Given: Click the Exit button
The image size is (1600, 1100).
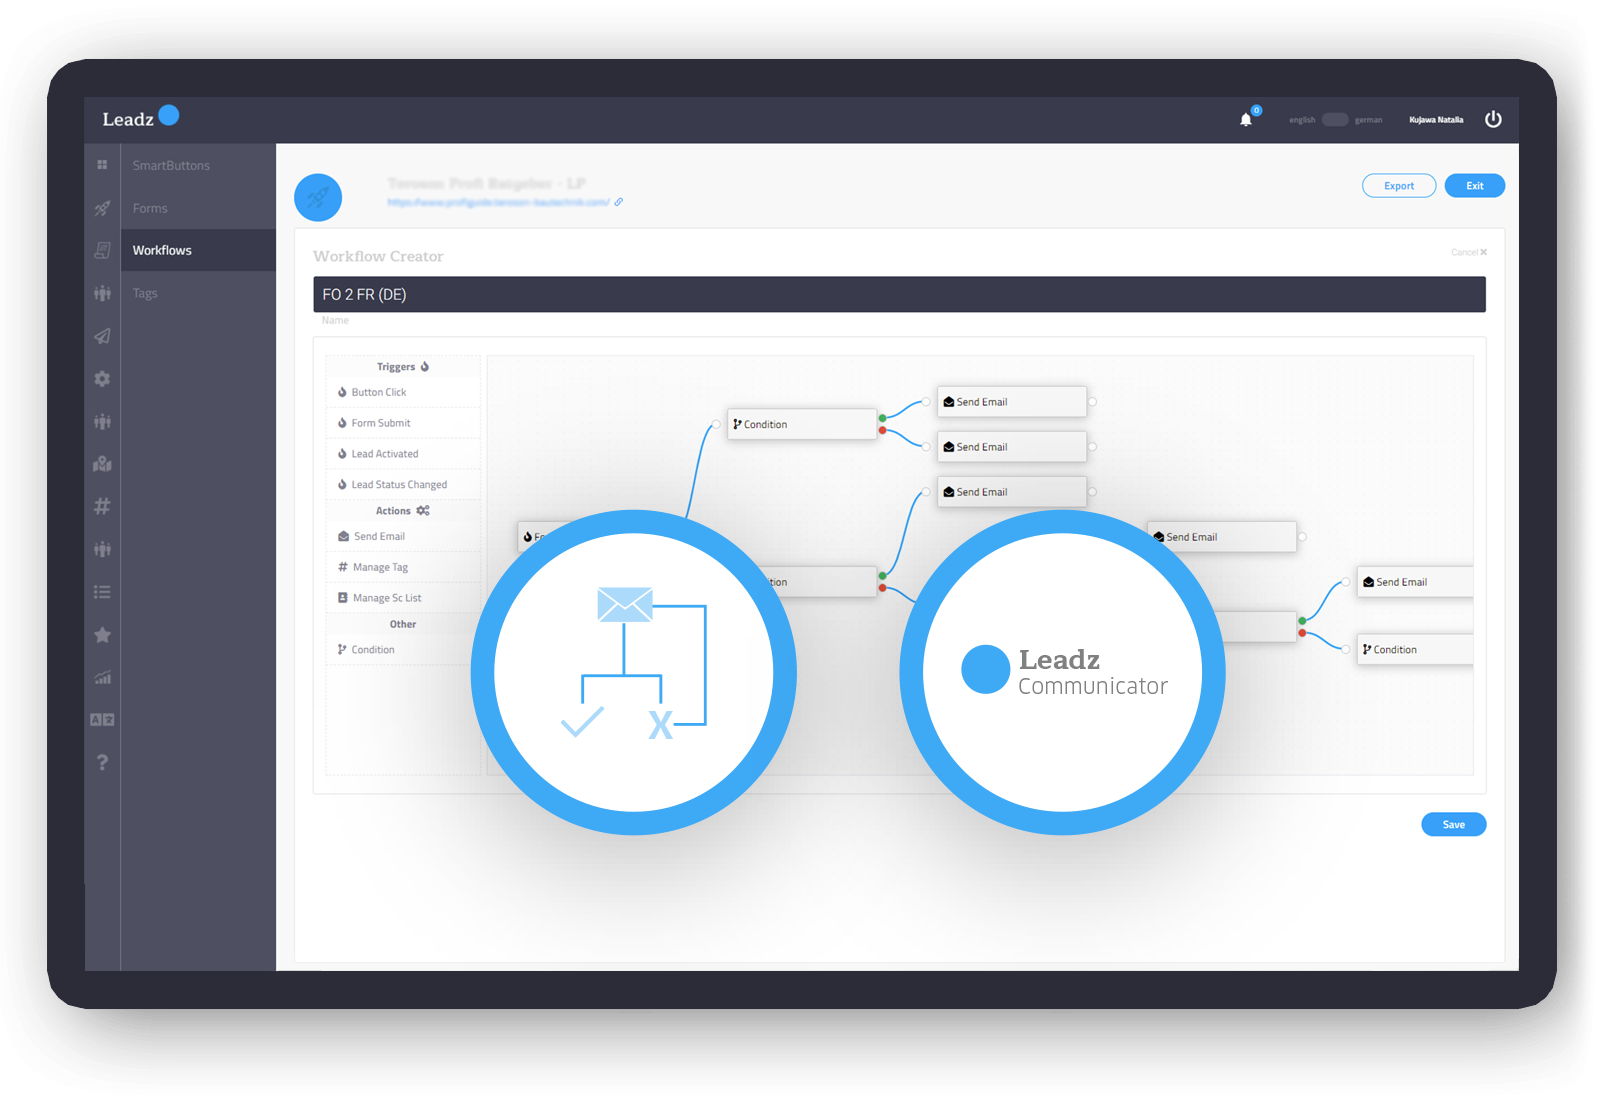Looking at the screenshot, I should tap(1475, 186).
